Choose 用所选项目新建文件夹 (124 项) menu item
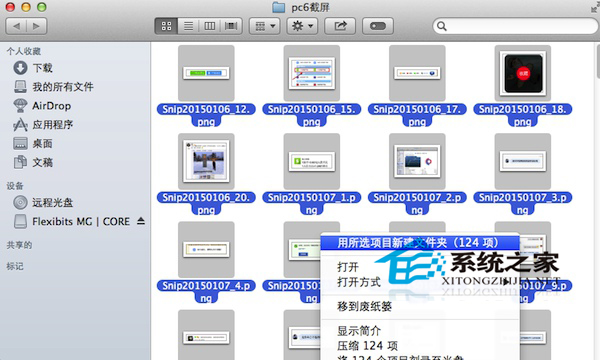This screenshot has height=360, width=600. tap(420, 243)
